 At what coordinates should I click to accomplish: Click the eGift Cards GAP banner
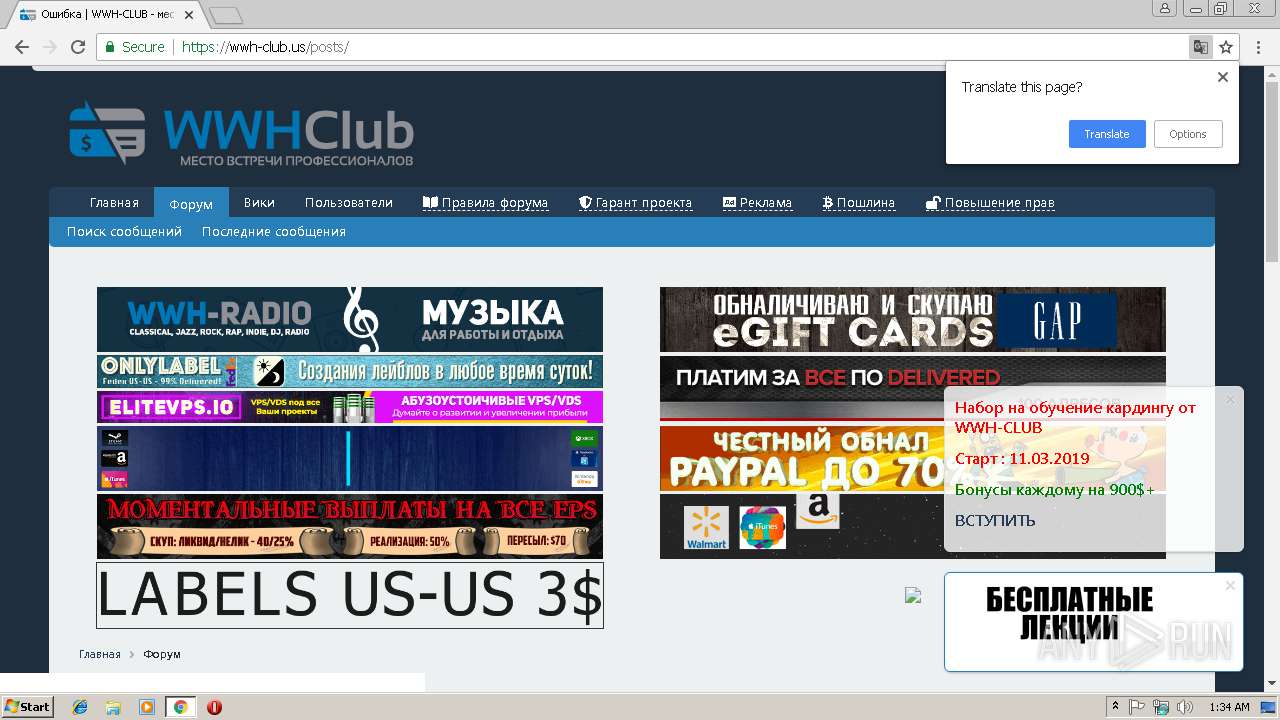912,319
